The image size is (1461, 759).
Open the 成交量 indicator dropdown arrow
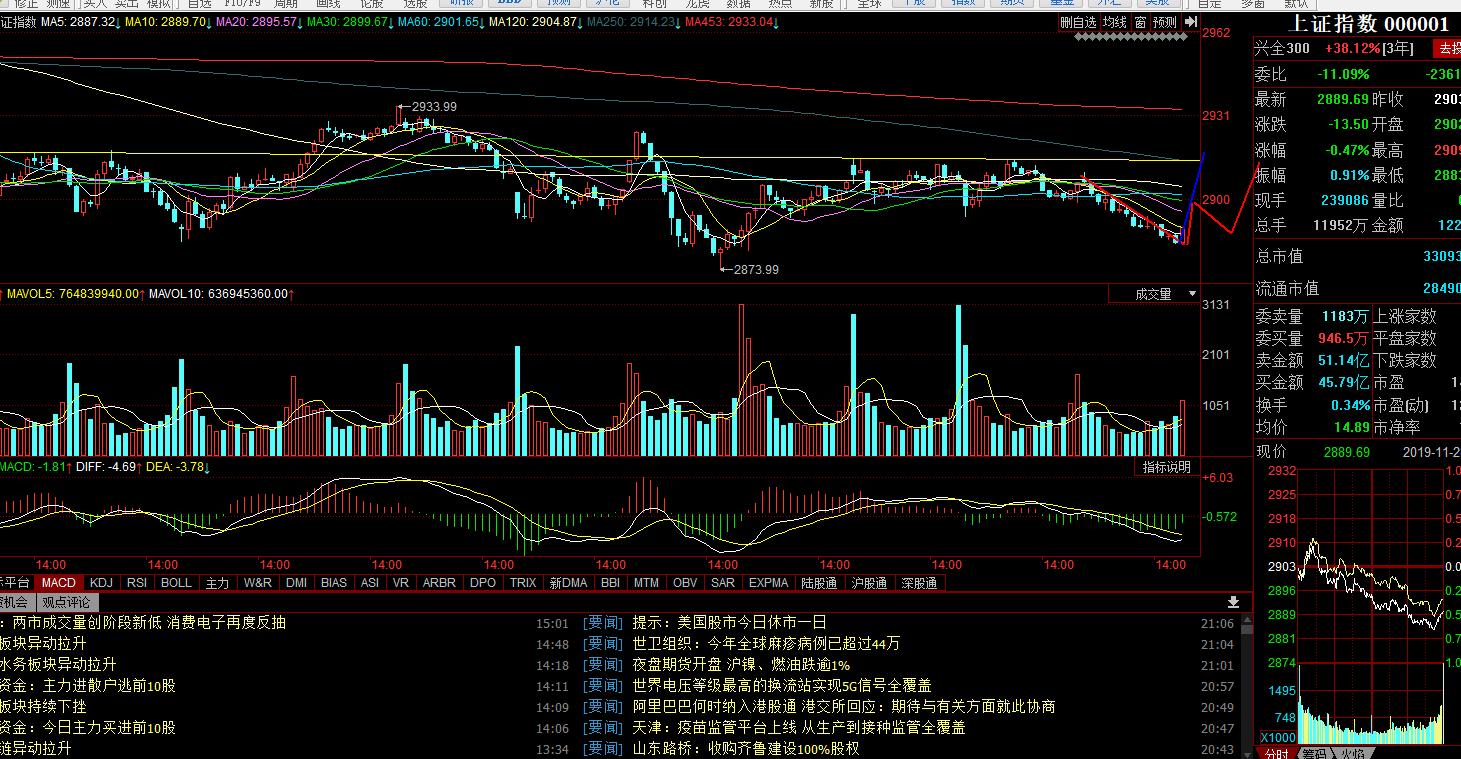pyautogui.click(x=1192, y=294)
